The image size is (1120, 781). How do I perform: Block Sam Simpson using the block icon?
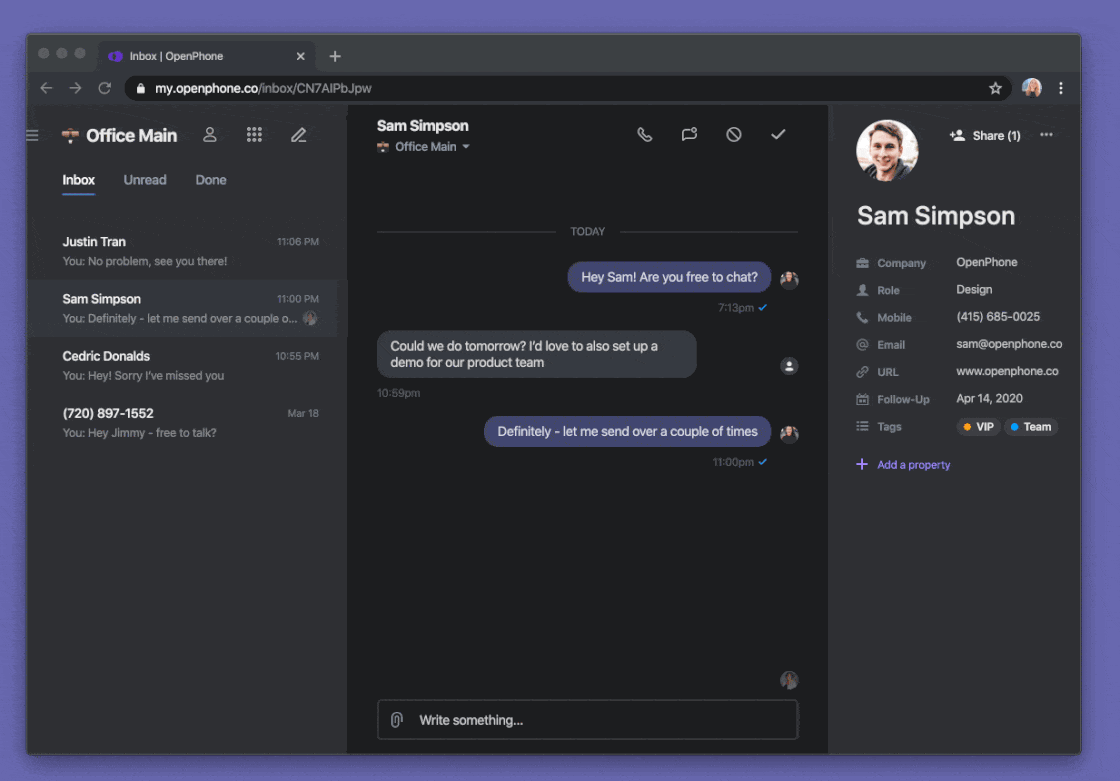pyautogui.click(x=733, y=133)
